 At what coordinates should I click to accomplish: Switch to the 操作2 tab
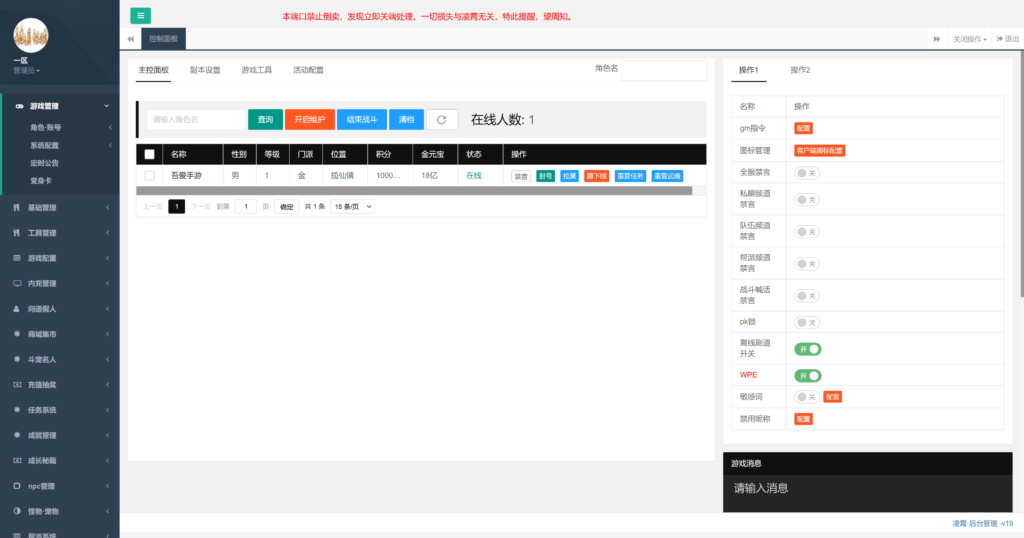pyautogui.click(x=800, y=70)
